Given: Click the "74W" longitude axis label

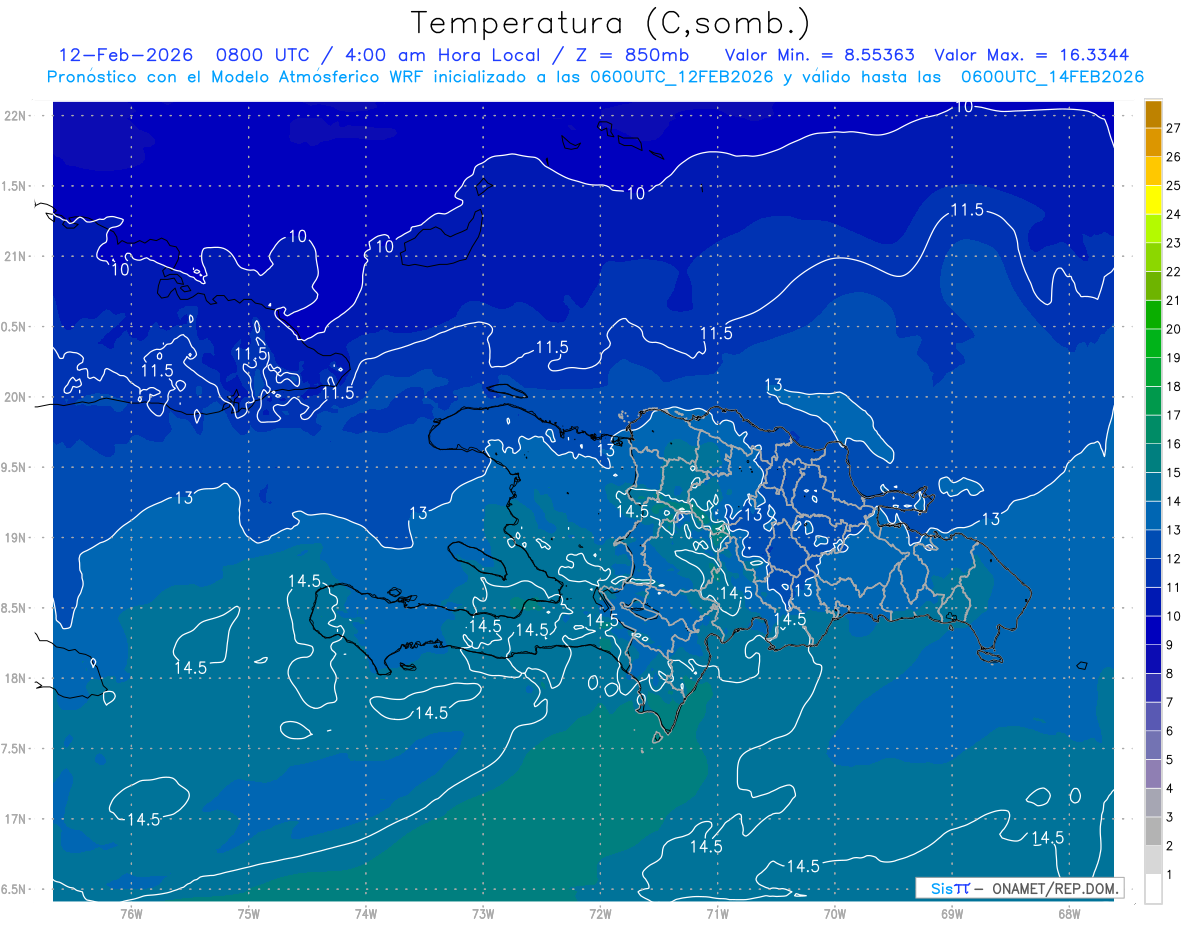Looking at the screenshot, I should coord(365,914).
